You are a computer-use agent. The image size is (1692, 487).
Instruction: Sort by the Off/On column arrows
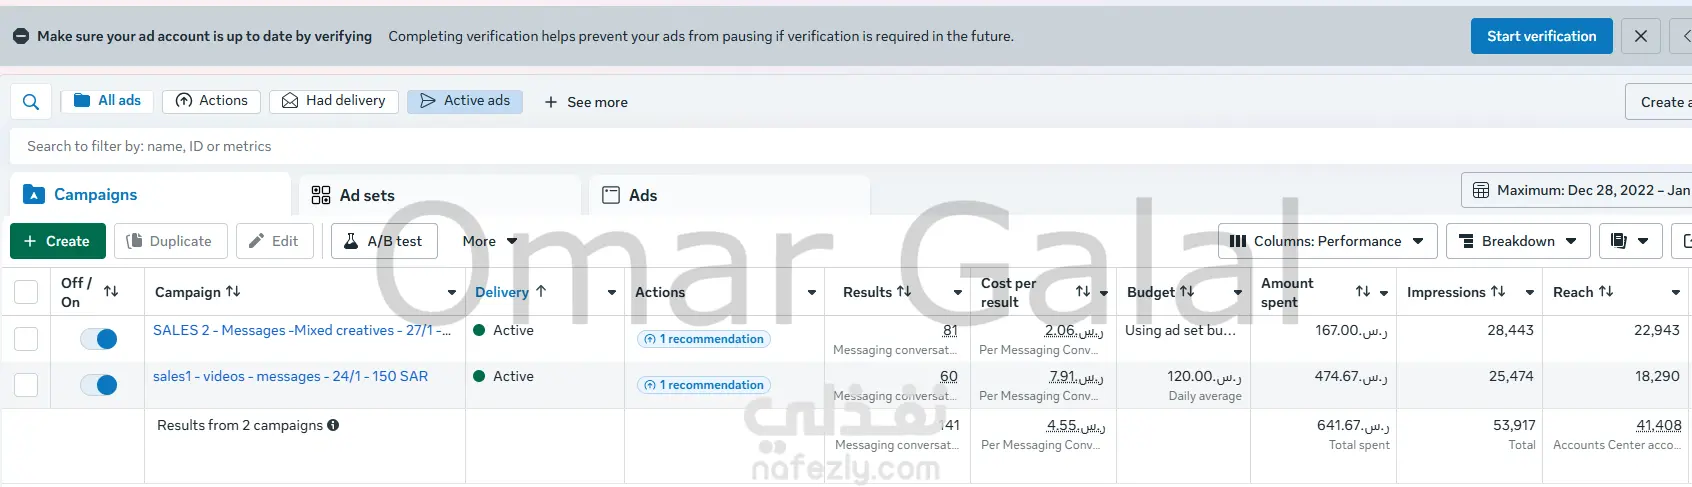(111, 291)
